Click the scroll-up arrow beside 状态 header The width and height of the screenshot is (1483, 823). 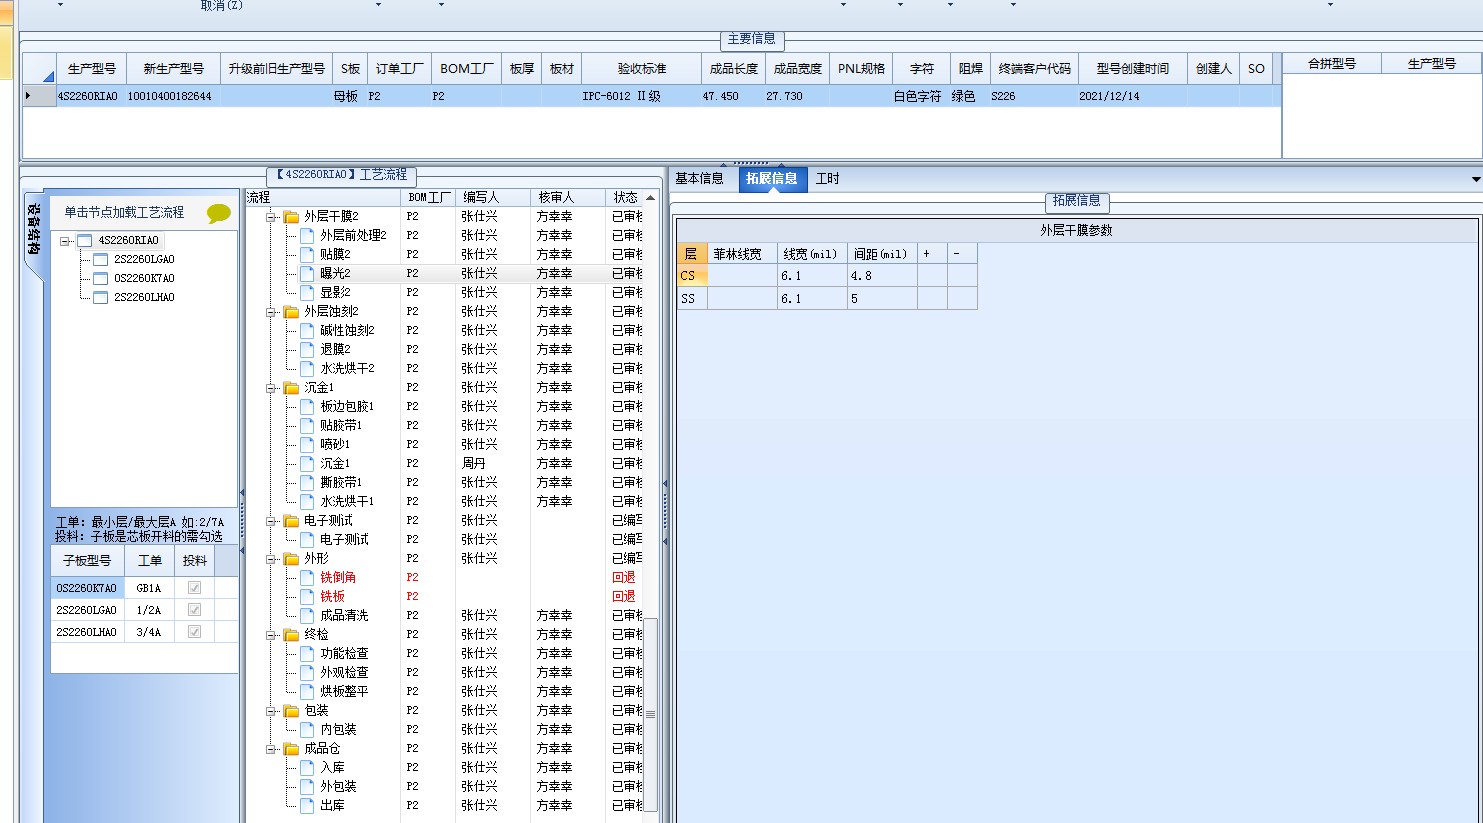[x=650, y=198]
